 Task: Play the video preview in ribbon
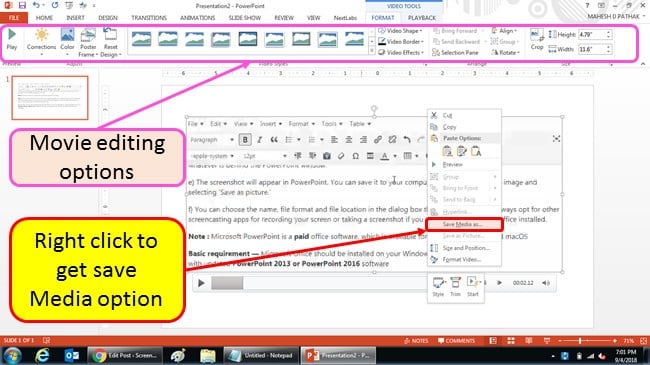coord(12,39)
